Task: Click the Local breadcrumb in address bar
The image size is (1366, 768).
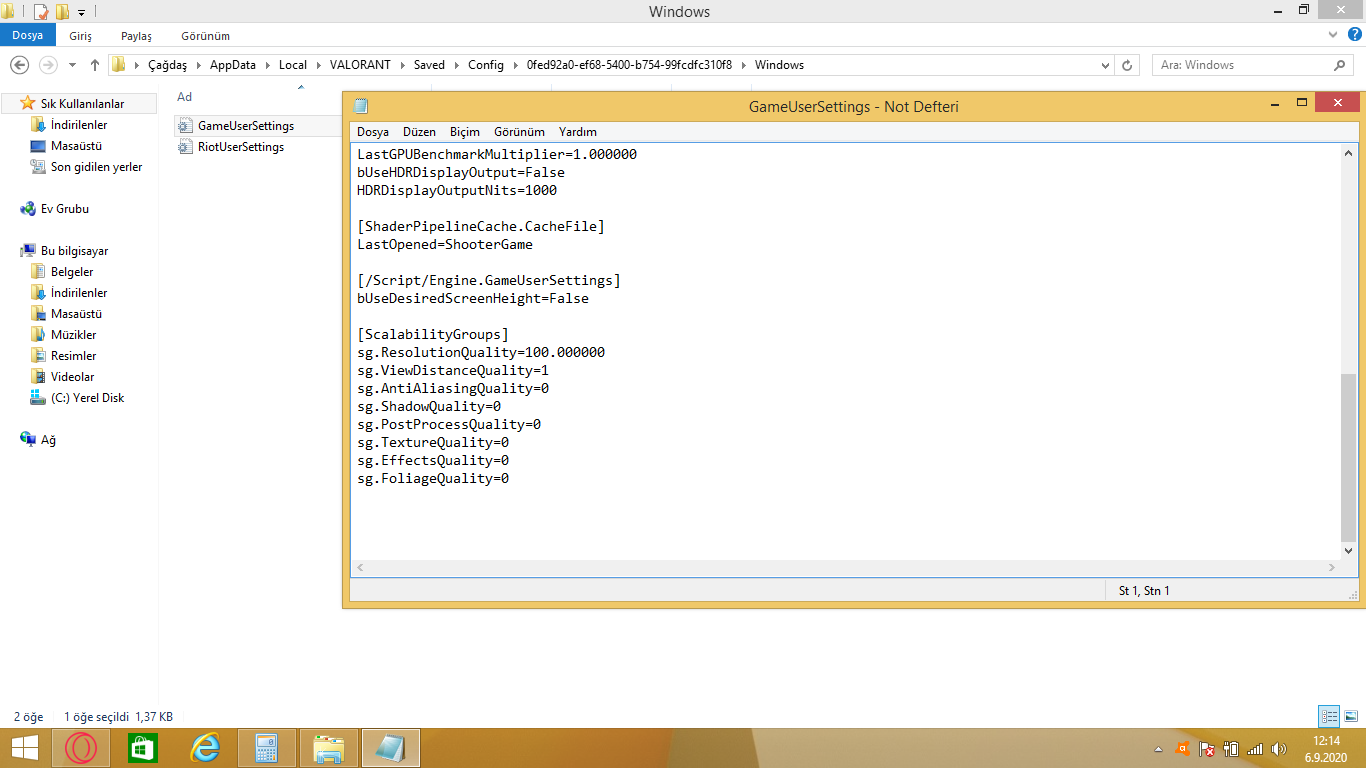Action: click(x=293, y=65)
